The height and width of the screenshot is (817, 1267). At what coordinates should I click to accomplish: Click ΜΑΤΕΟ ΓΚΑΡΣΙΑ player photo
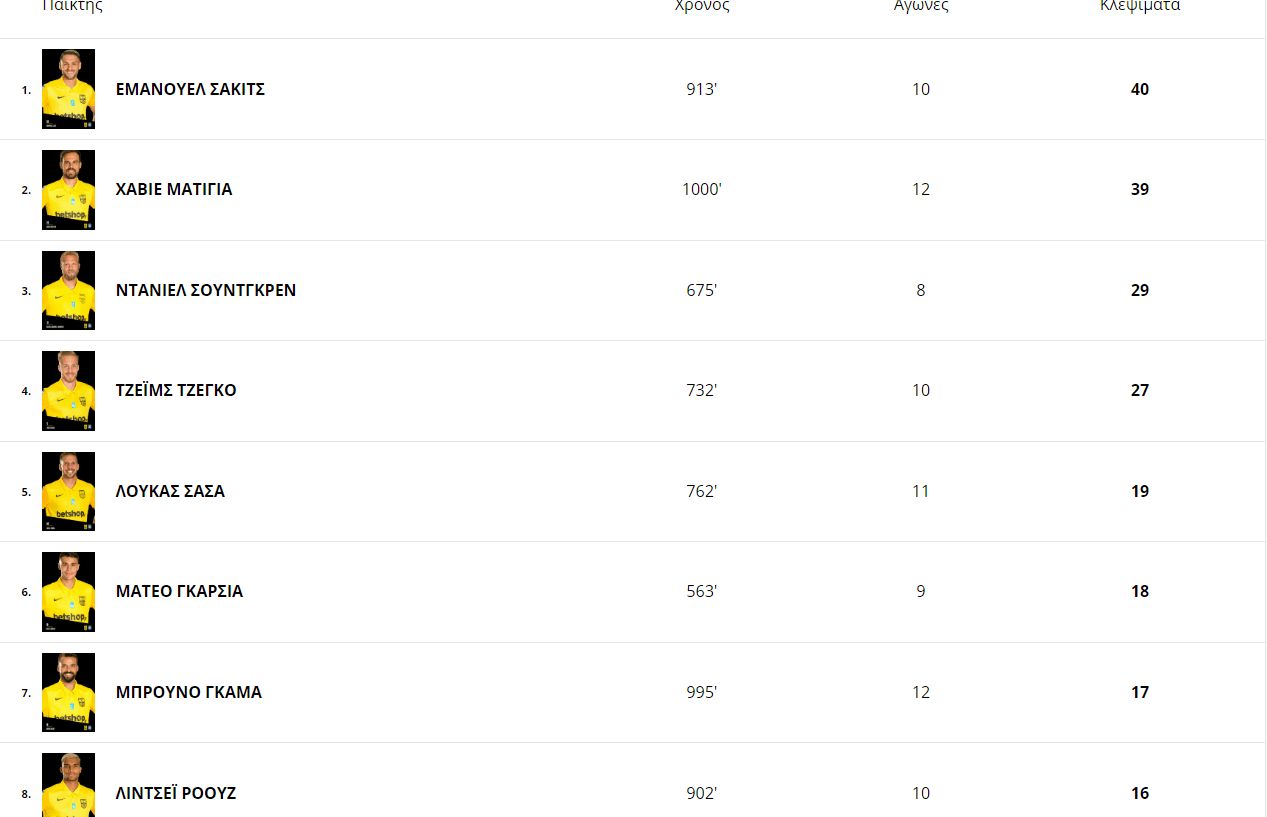click(x=68, y=592)
